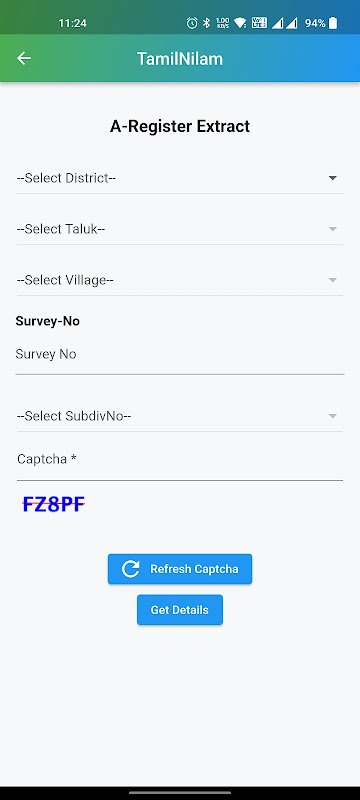The image size is (360, 800).
Task: Open the Select District dropdown
Action: click(179, 178)
